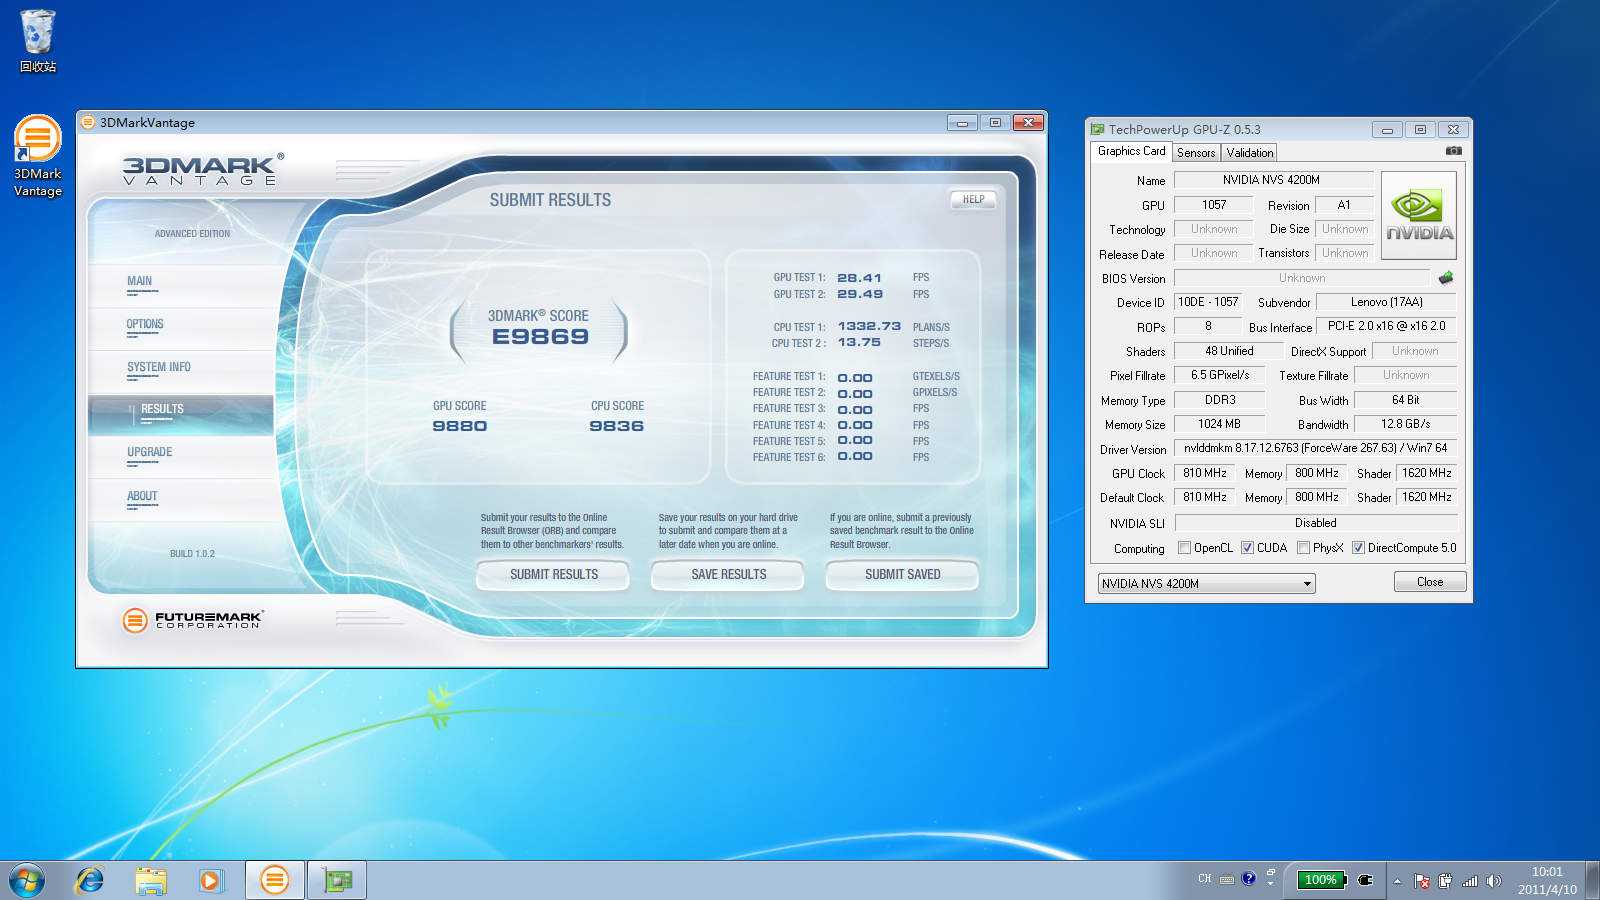Click the Show Desktop strip on taskbar
The width and height of the screenshot is (1600, 900).
1592,880
